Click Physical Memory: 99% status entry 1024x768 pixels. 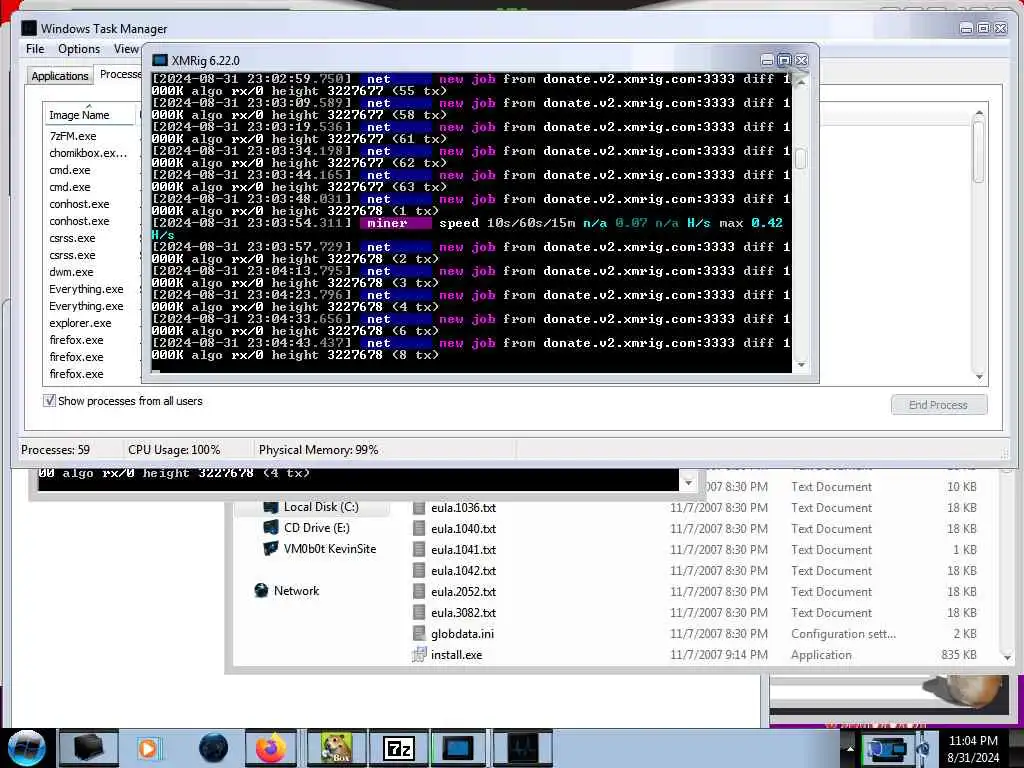(x=318, y=450)
